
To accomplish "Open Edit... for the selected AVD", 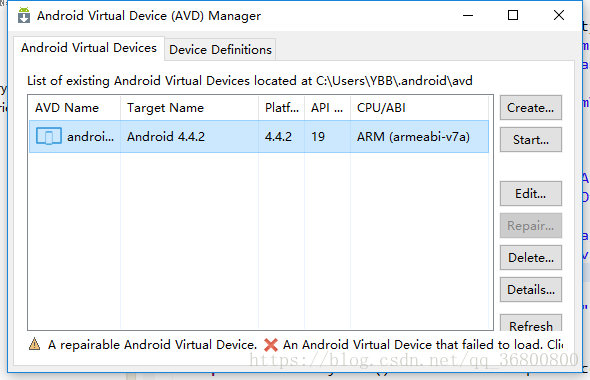I will pyautogui.click(x=531, y=193).
